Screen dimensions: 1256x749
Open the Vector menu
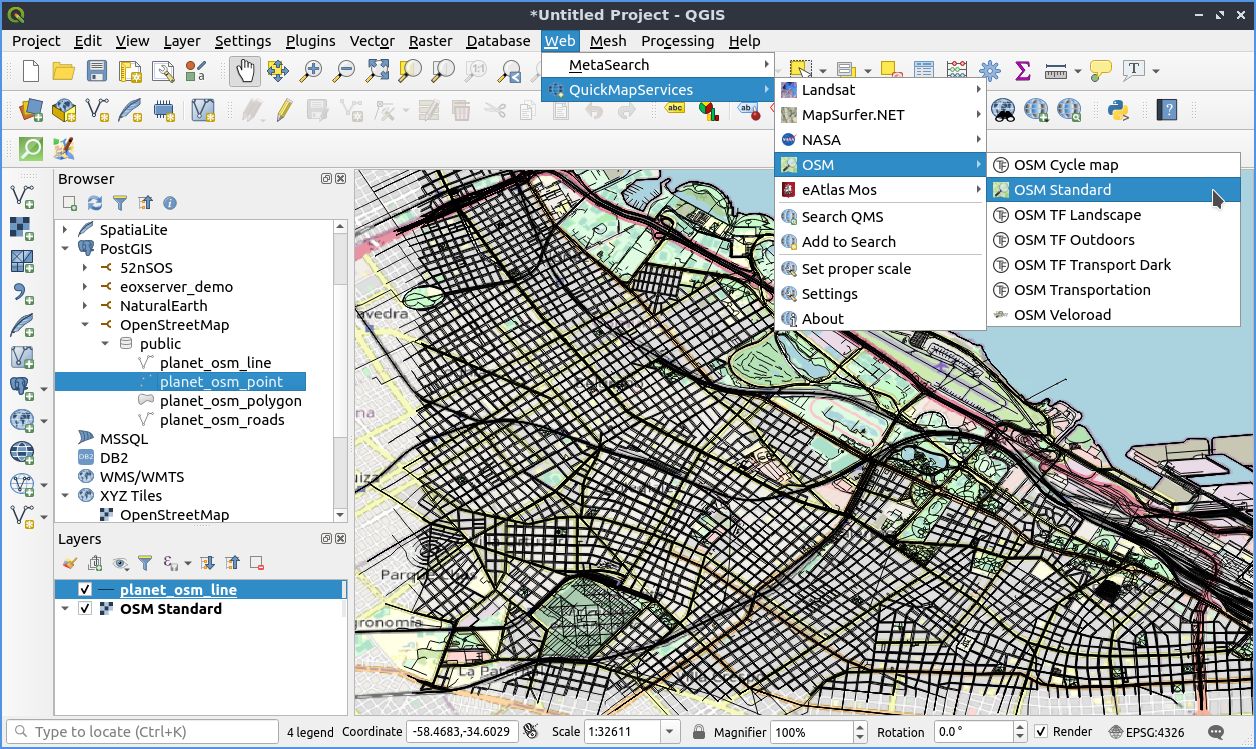pos(371,41)
